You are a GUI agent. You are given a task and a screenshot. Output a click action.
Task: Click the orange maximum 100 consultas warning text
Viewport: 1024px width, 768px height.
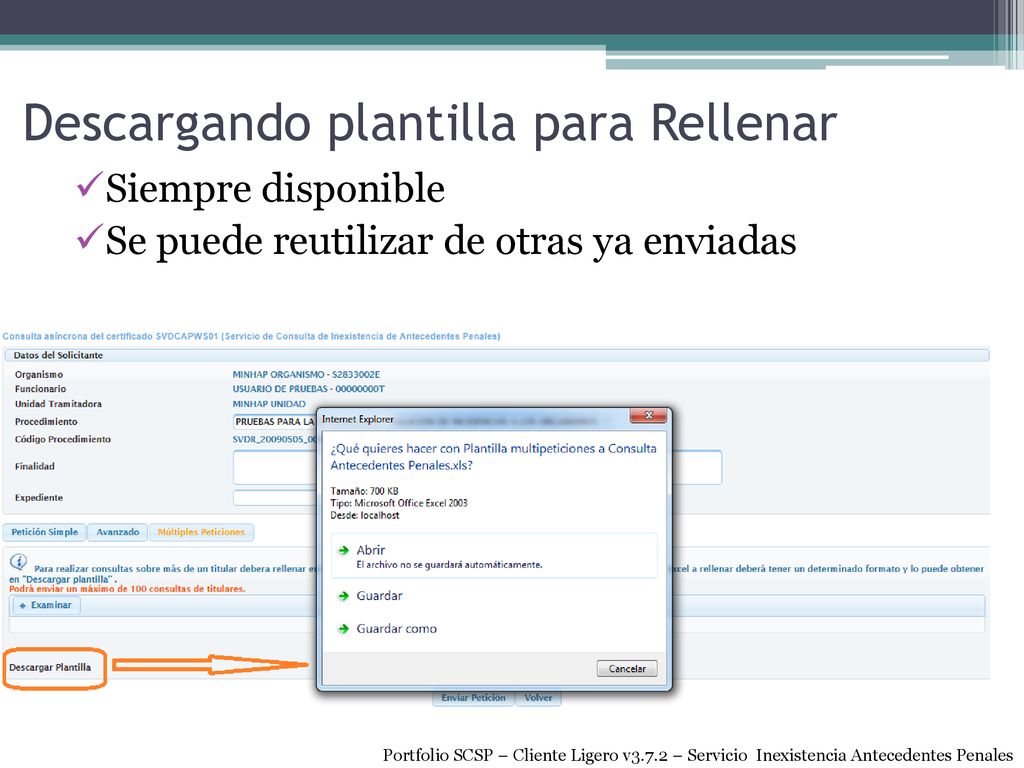[x=127, y=589]
